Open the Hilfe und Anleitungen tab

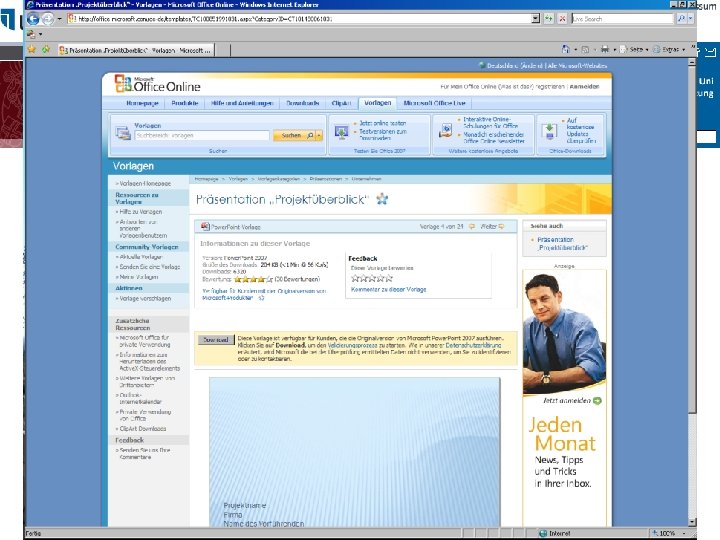(242, 103)
